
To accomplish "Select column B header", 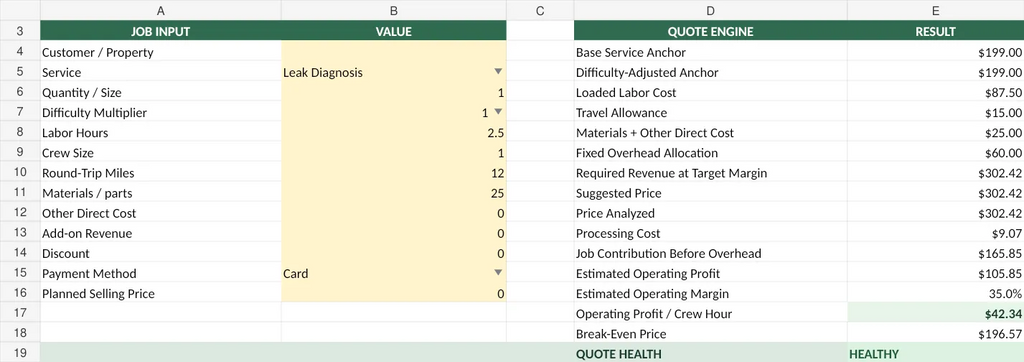I will pos(394,10).
